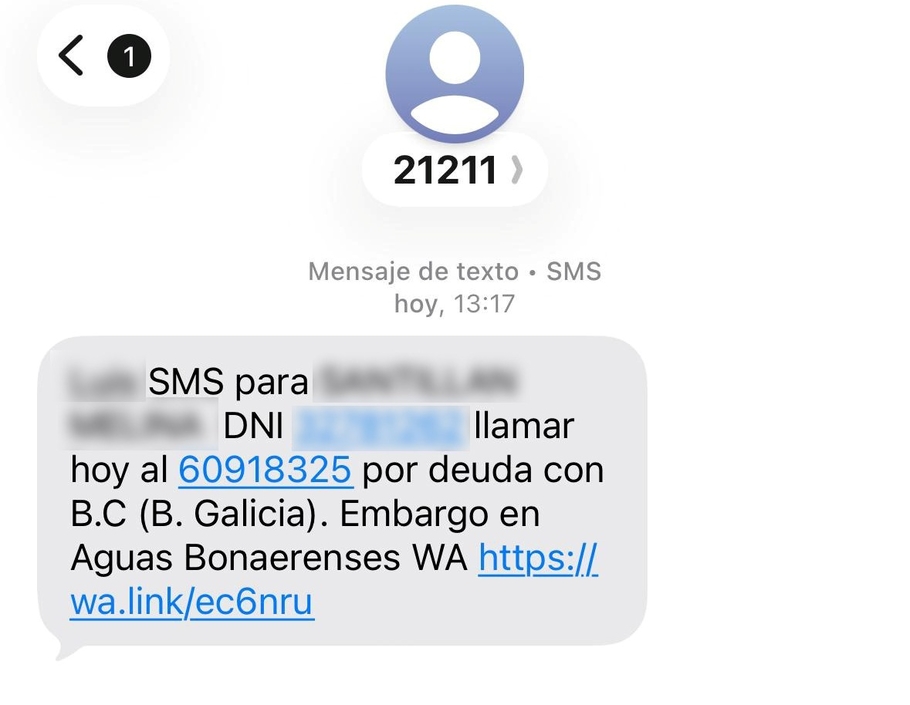Call the number 60918325 link
910x705 pixels.
point(265,469)
